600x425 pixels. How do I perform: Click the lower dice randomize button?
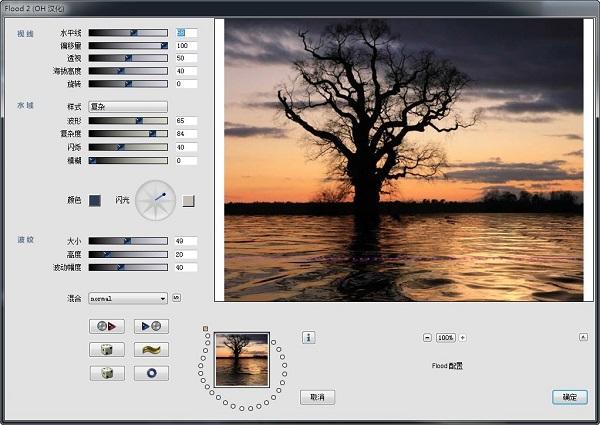point(107,373)
